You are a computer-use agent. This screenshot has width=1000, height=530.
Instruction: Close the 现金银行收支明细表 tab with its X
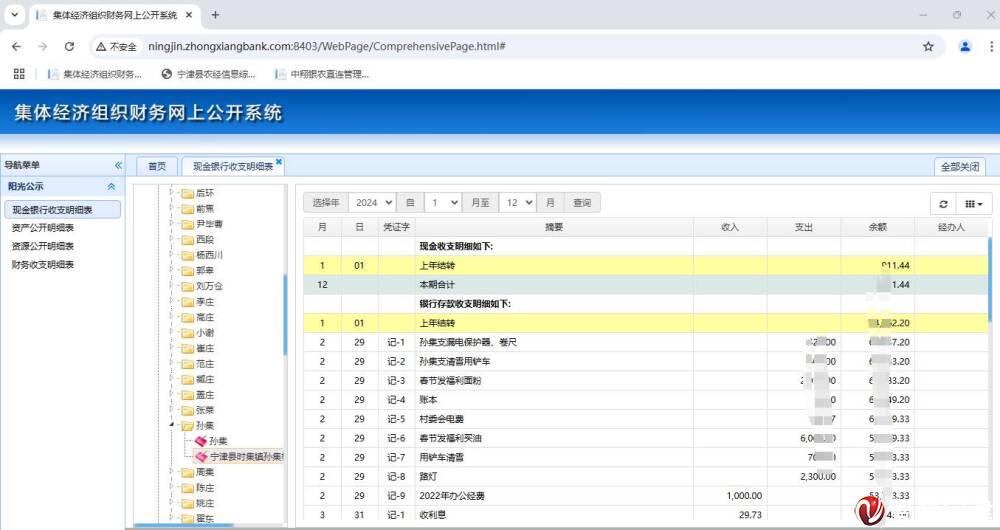[x=279, y=161]
